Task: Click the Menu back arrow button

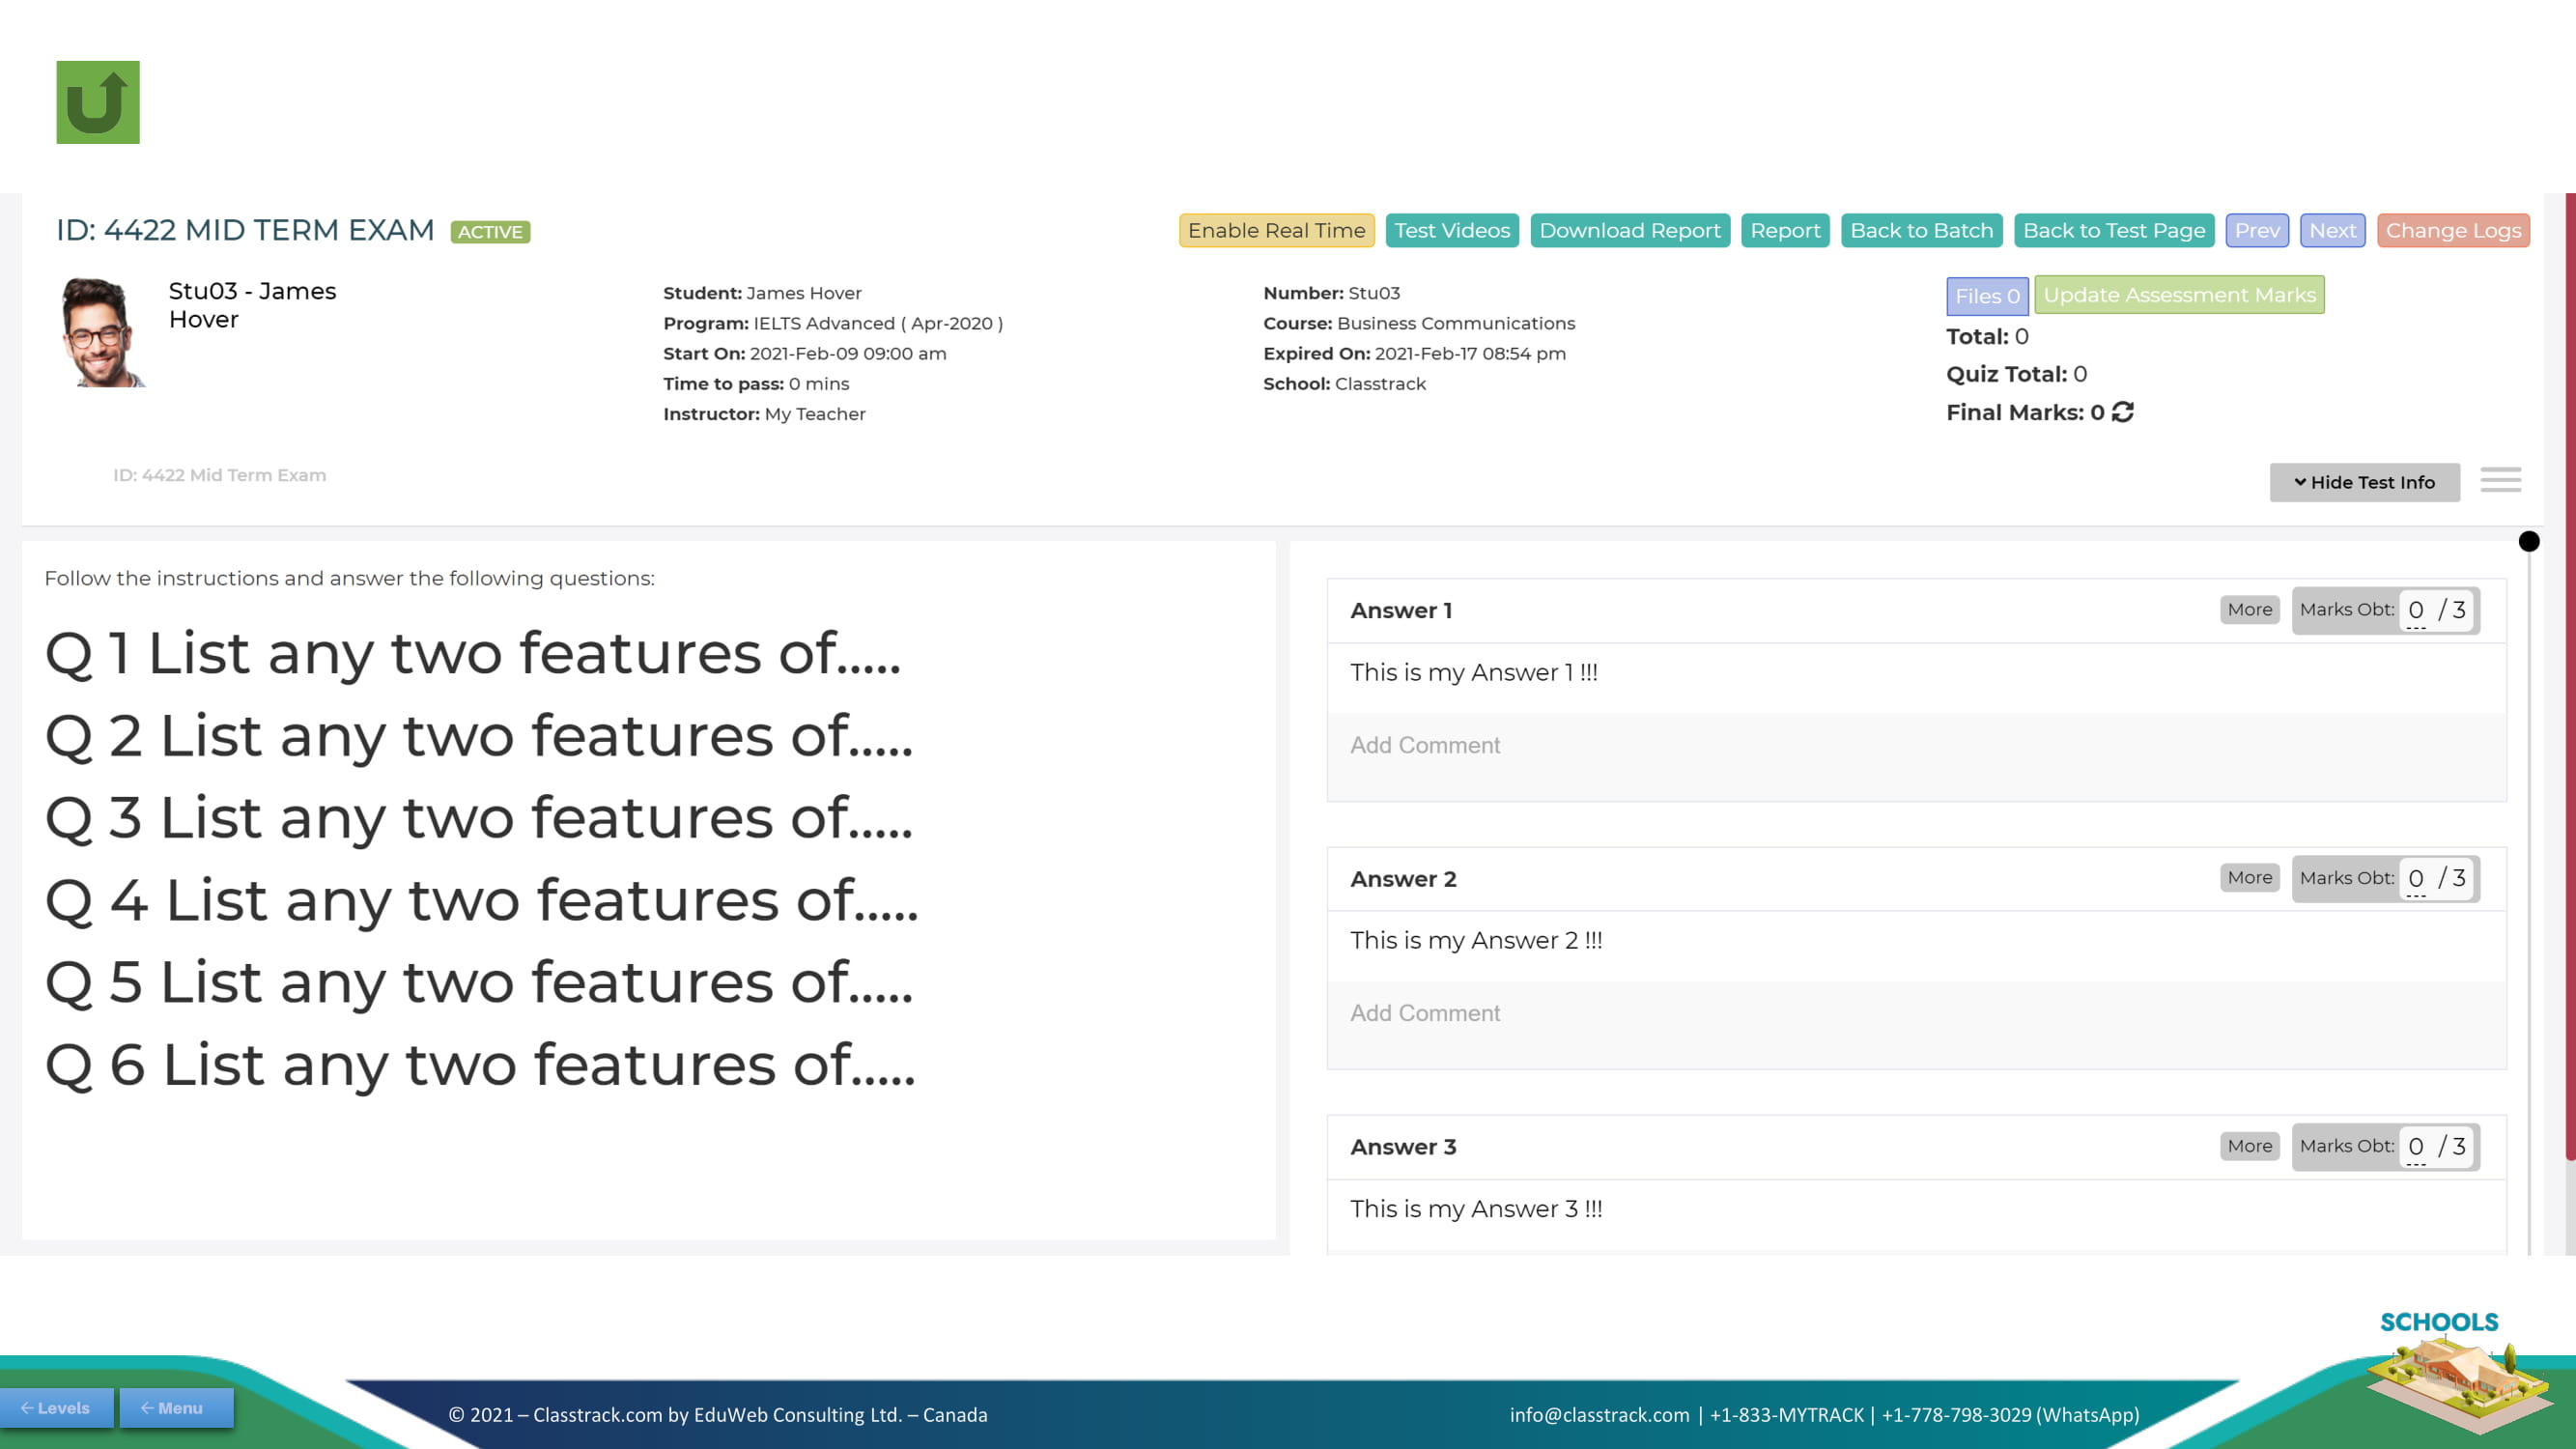Action: (x=176, y=1407)
